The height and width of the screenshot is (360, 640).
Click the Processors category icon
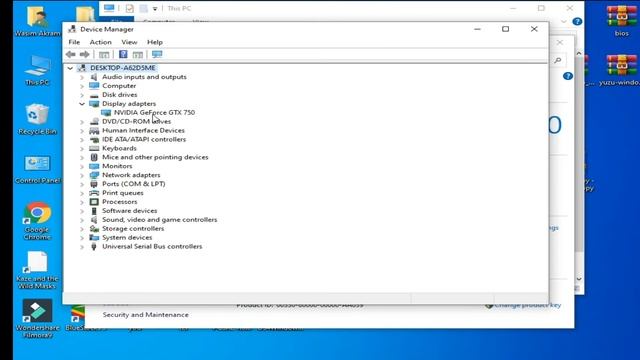94,202
